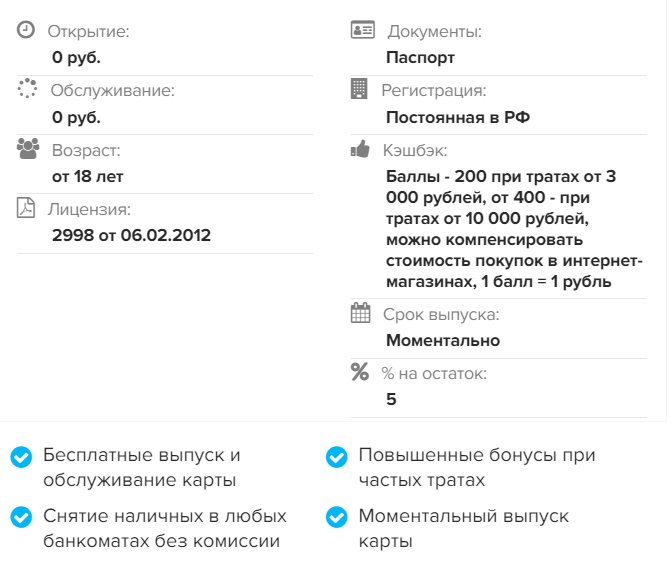This screenshot has width=671, height=575.
Task: Click the percent icon beside % на остаток
Action: 360,372
